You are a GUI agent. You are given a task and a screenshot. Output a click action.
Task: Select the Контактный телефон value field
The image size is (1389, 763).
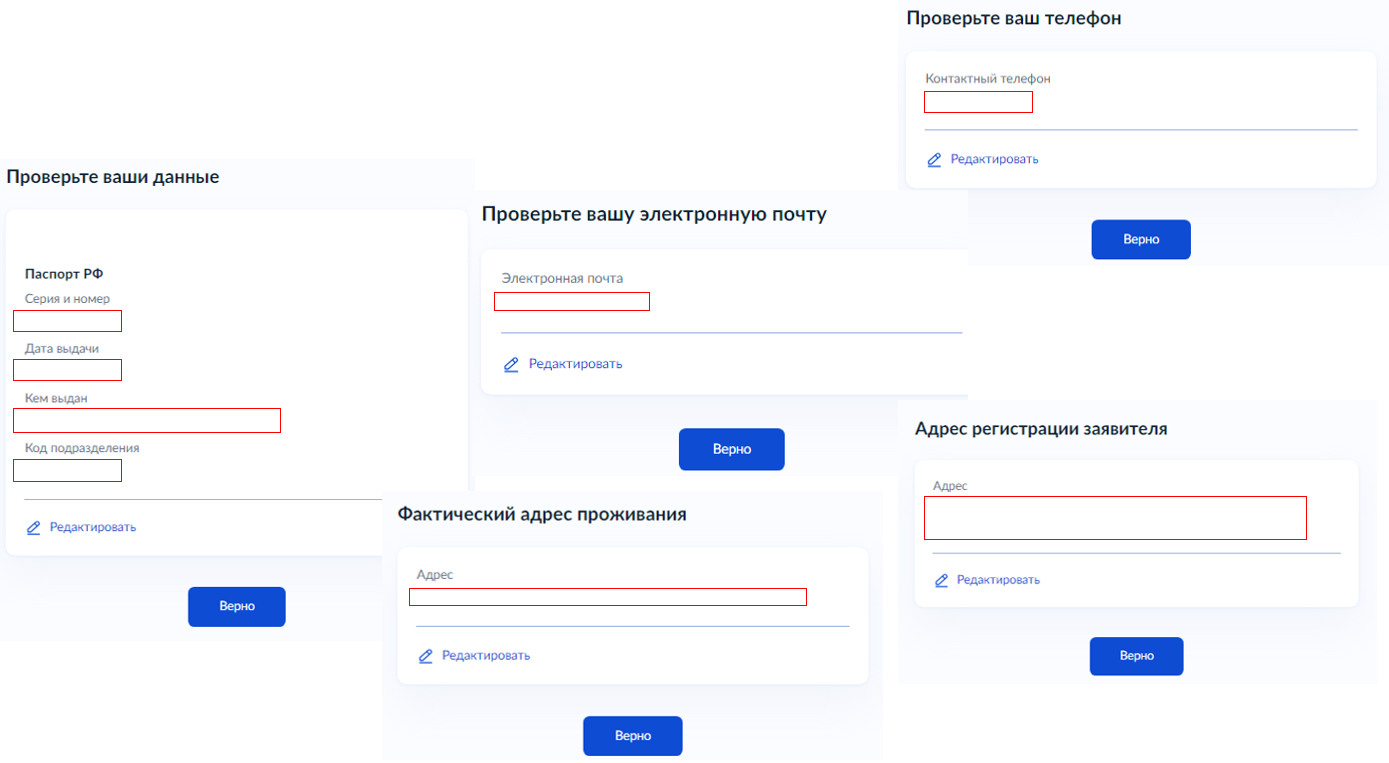coord(978,102)
